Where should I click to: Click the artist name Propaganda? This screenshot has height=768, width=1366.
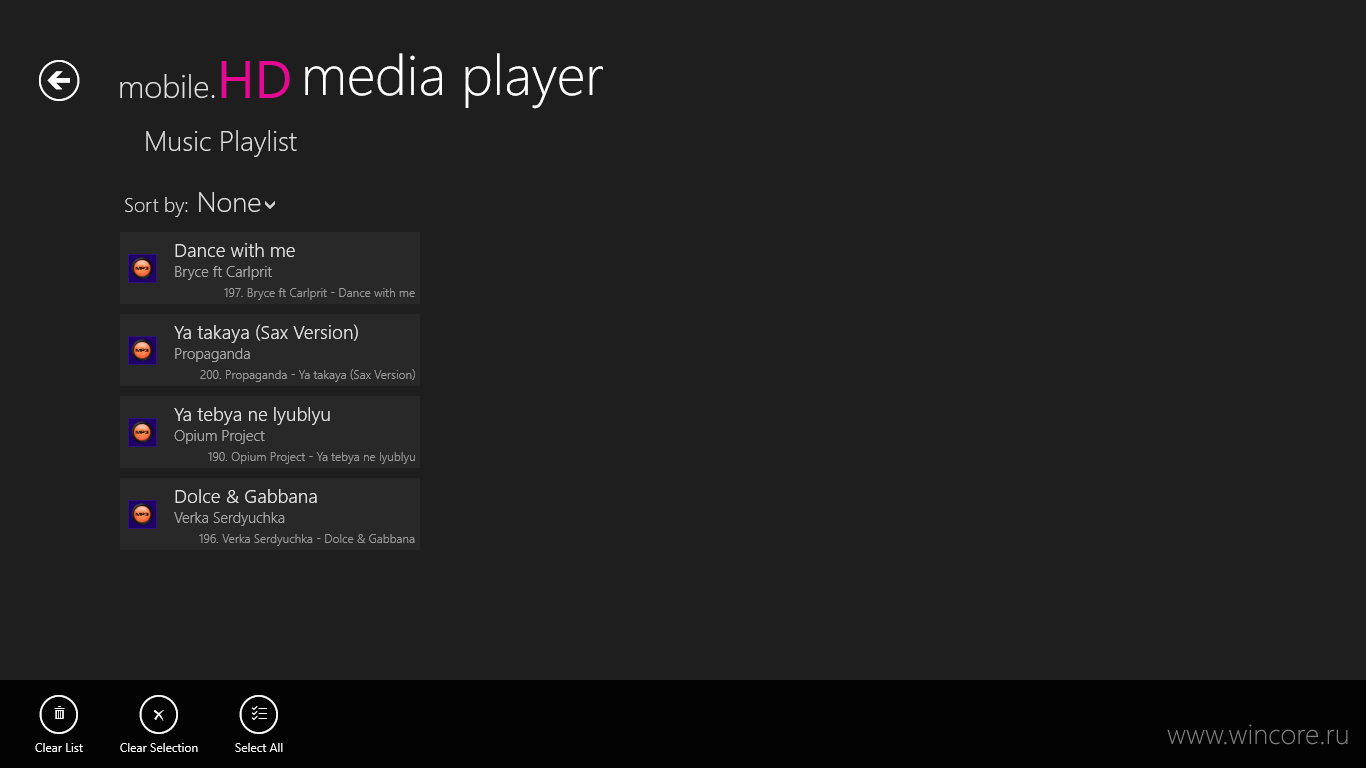(212, 354)
